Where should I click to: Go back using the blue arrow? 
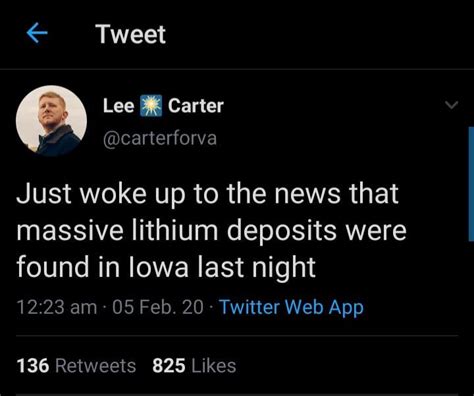pyautogui.click(x=37, y=33)
